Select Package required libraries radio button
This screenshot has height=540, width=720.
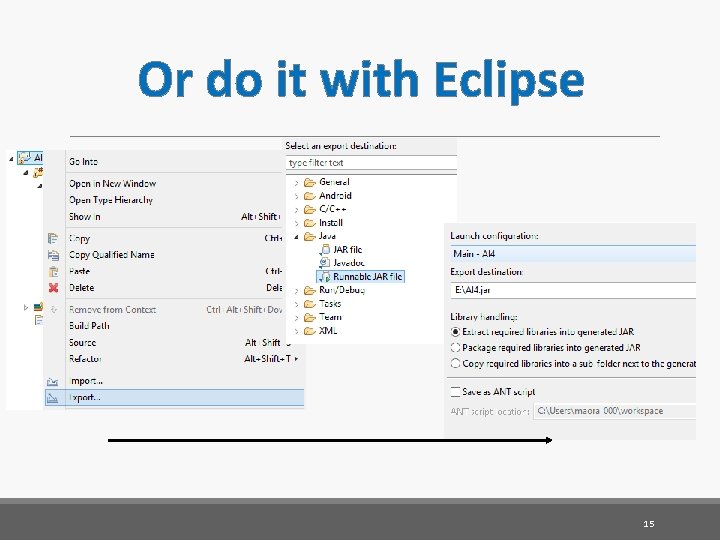tap(455, 348)
